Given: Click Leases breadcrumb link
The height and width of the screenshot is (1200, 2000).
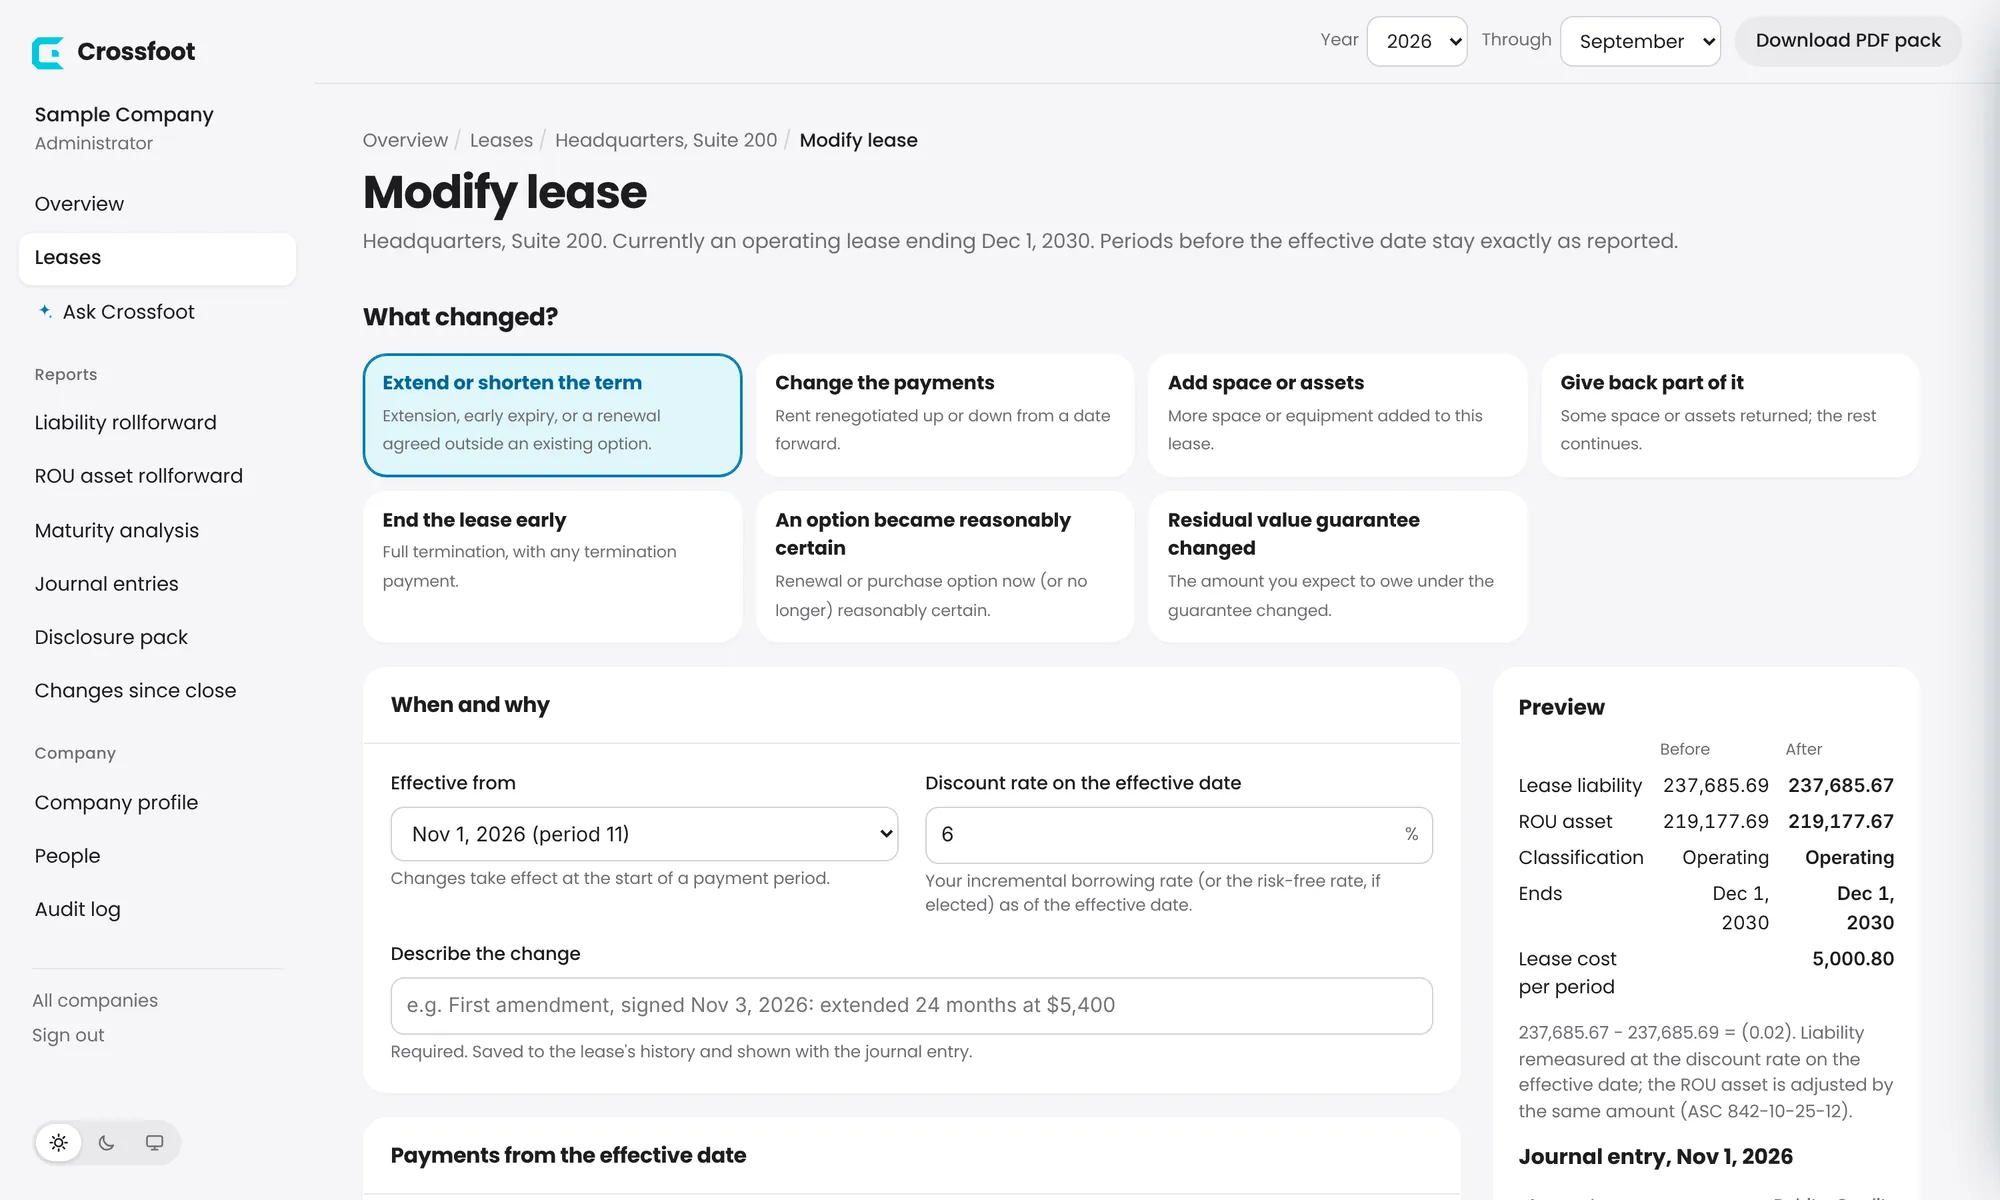Looking at the screenshot, I should point(501,140).
